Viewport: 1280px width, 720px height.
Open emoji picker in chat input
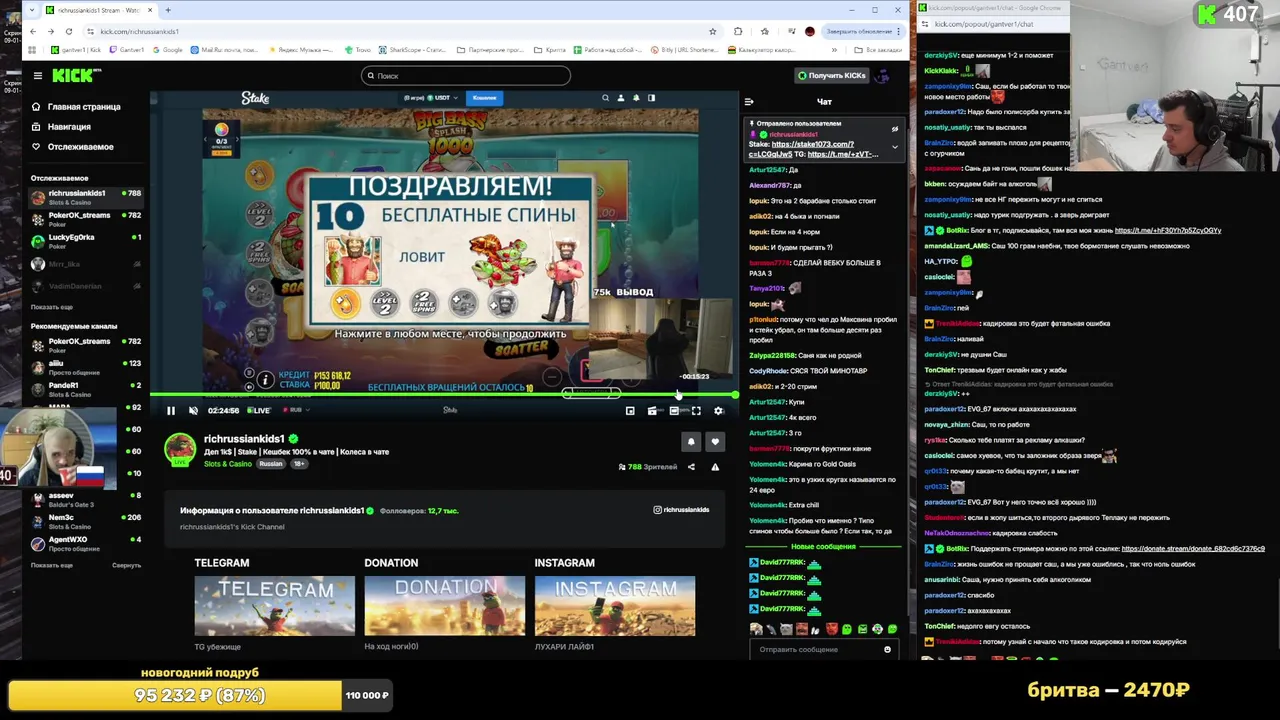(887, 650)
